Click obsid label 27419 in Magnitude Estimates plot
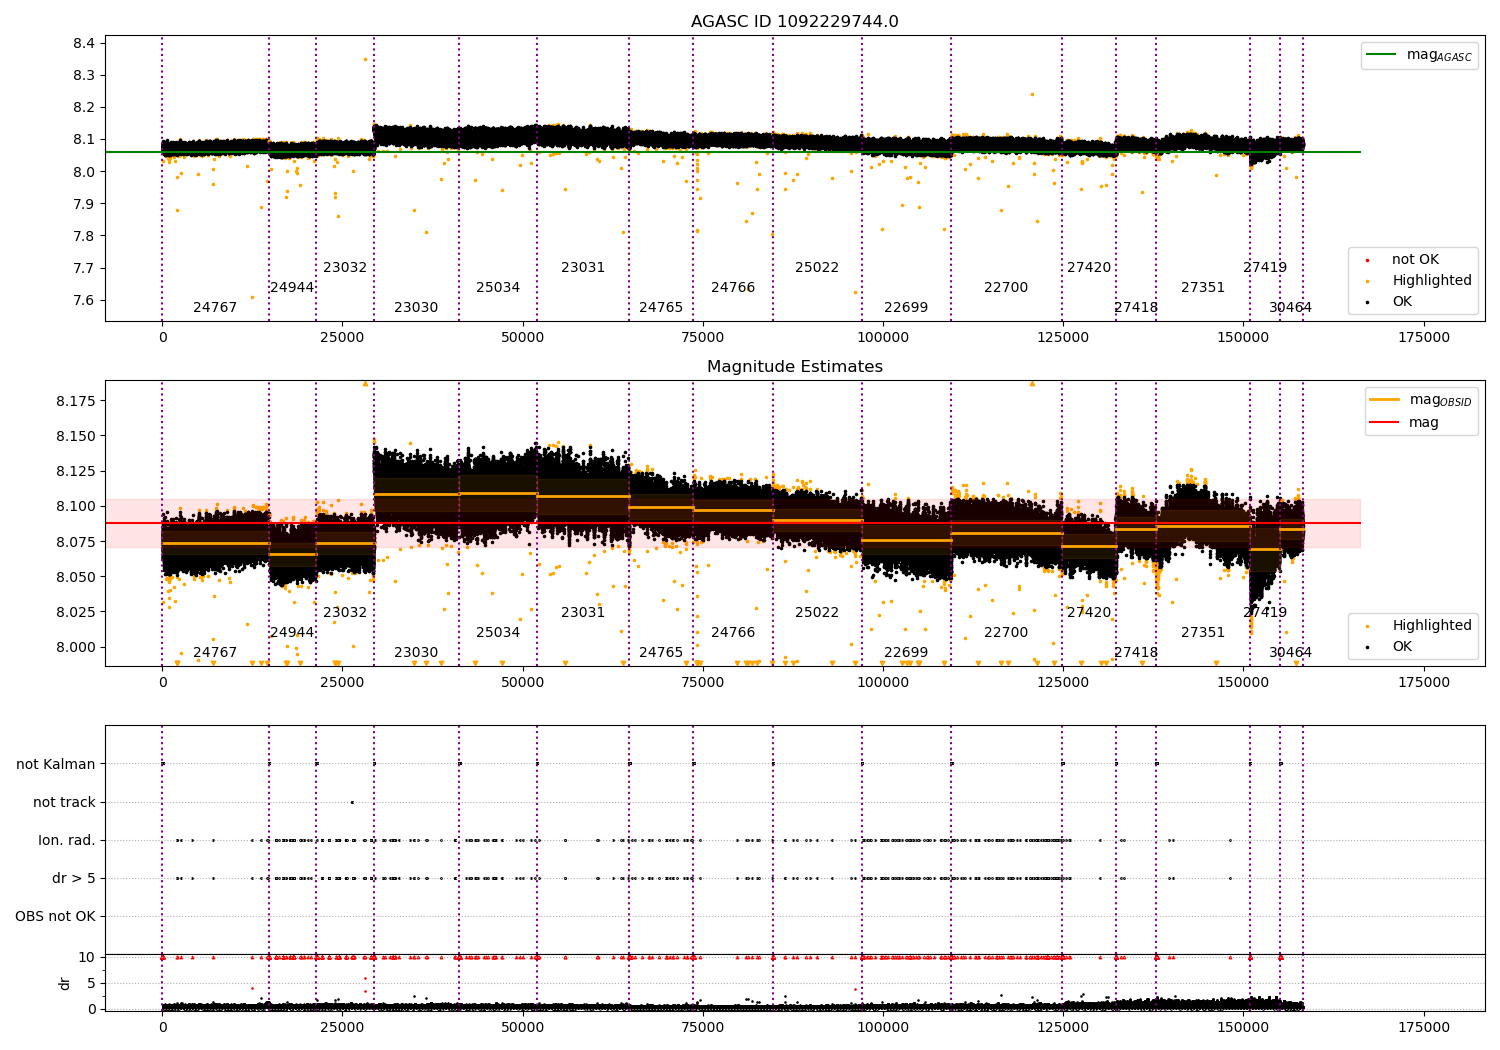This screenshot has height=1050, width=1500. (x=1265, y=613)
